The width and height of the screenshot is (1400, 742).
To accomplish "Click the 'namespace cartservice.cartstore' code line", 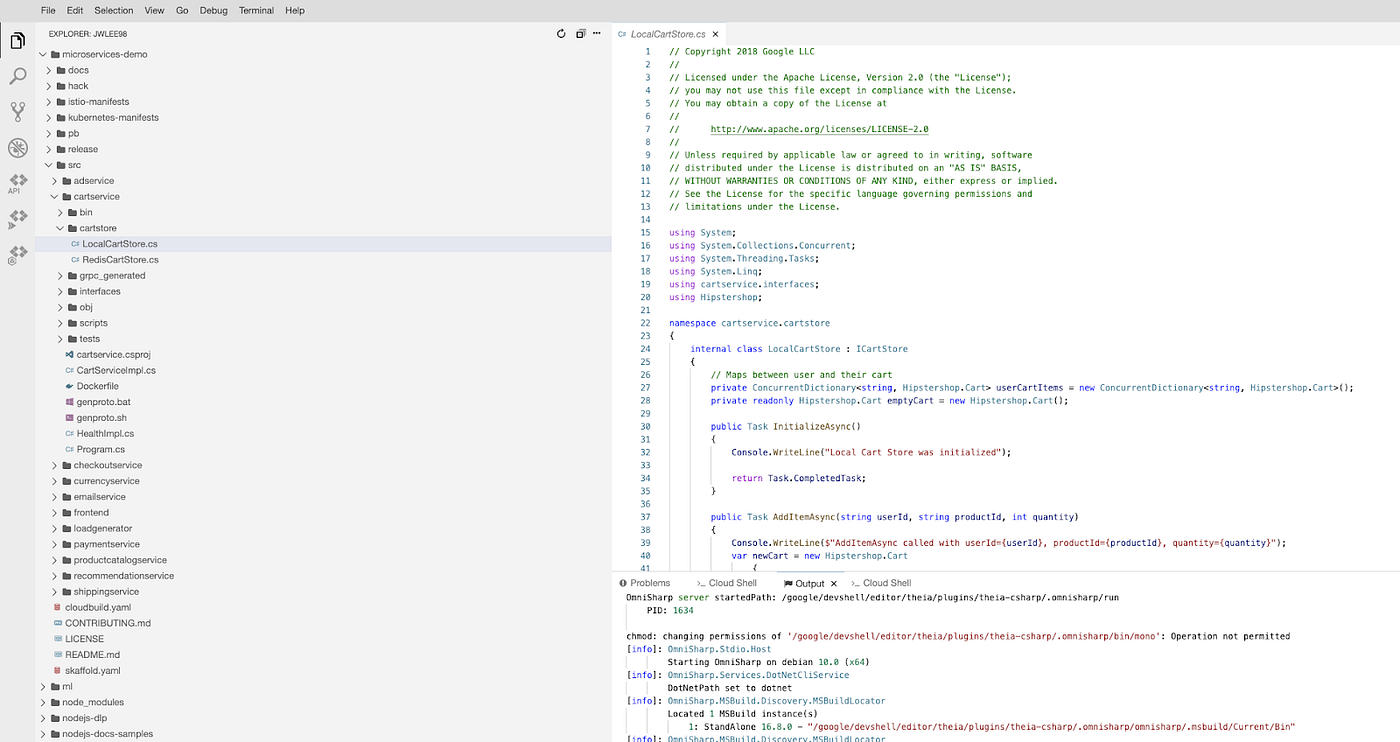I will pos(750,323).
